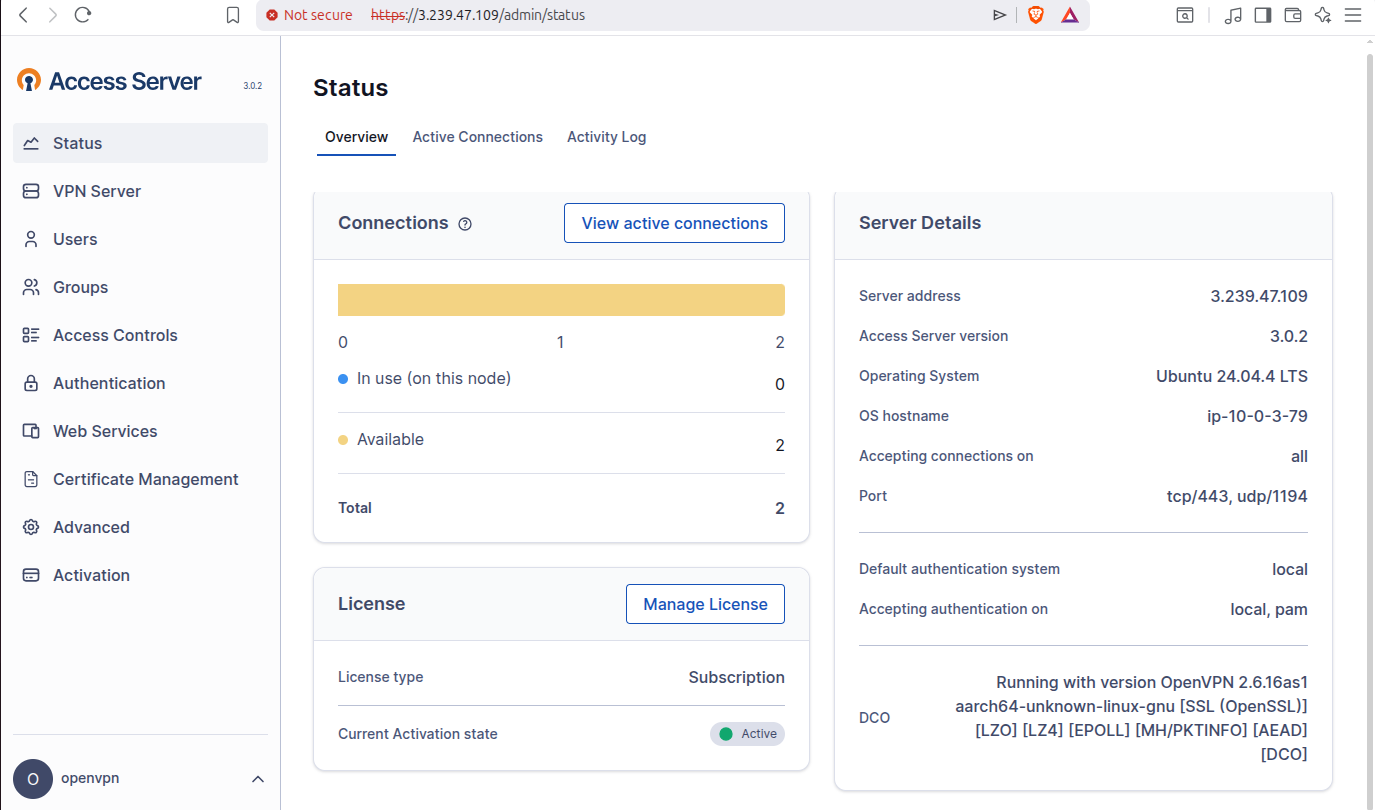This screenshot has height=810, width=1375.
Task: Click the Certificate Management document icon
Action: (x=31, y=479)
